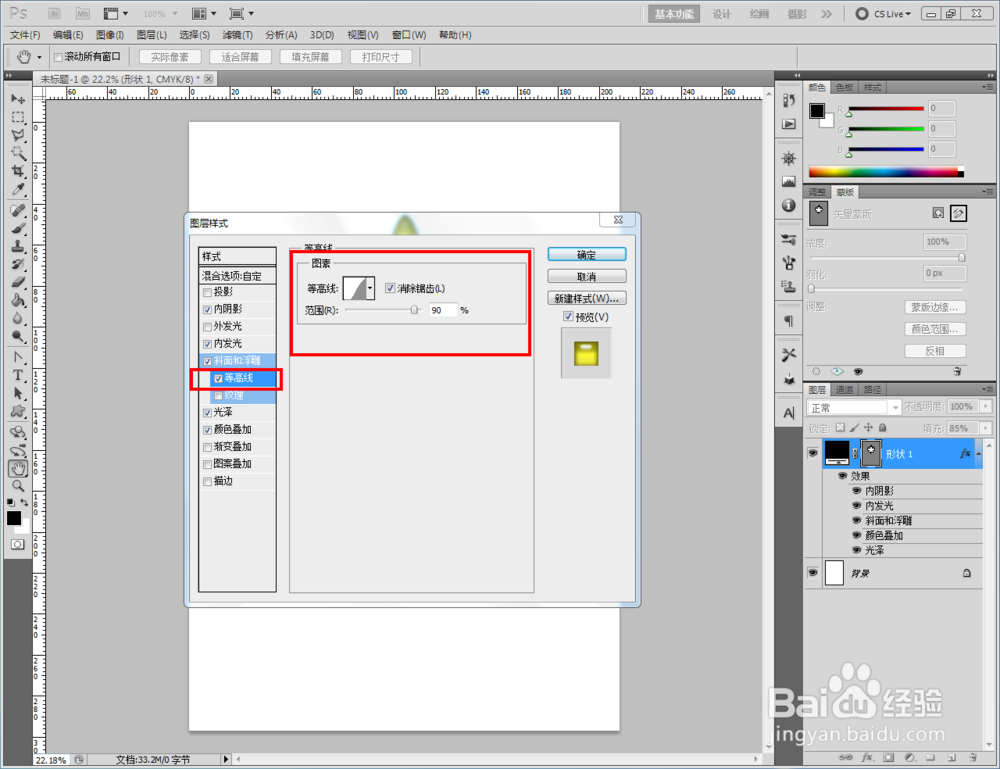Open the Character panel icon
Screen dimensions: 1000x769
[x=789, y=413]
